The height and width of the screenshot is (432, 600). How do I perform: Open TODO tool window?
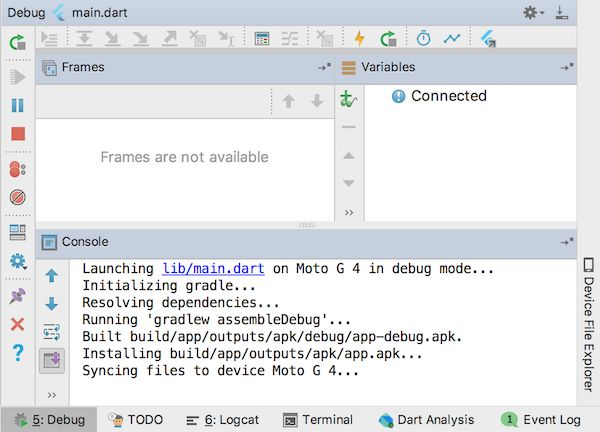135,420
